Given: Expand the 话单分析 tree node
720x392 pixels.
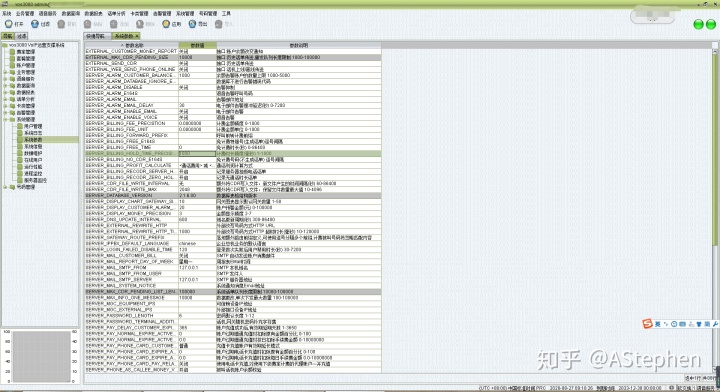Looking at the screenshot, I should click(5, 99).
